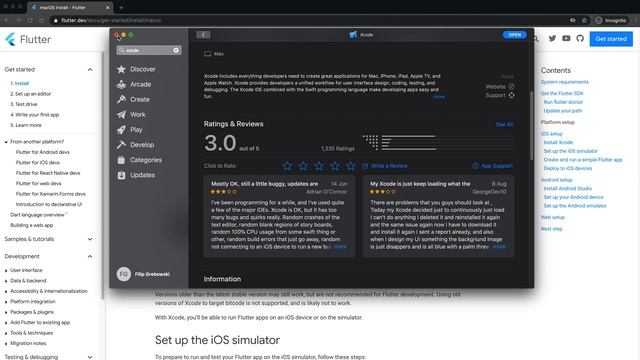Open Develop category in App Store sidebar
640x360 pixels.
point(135,145)
